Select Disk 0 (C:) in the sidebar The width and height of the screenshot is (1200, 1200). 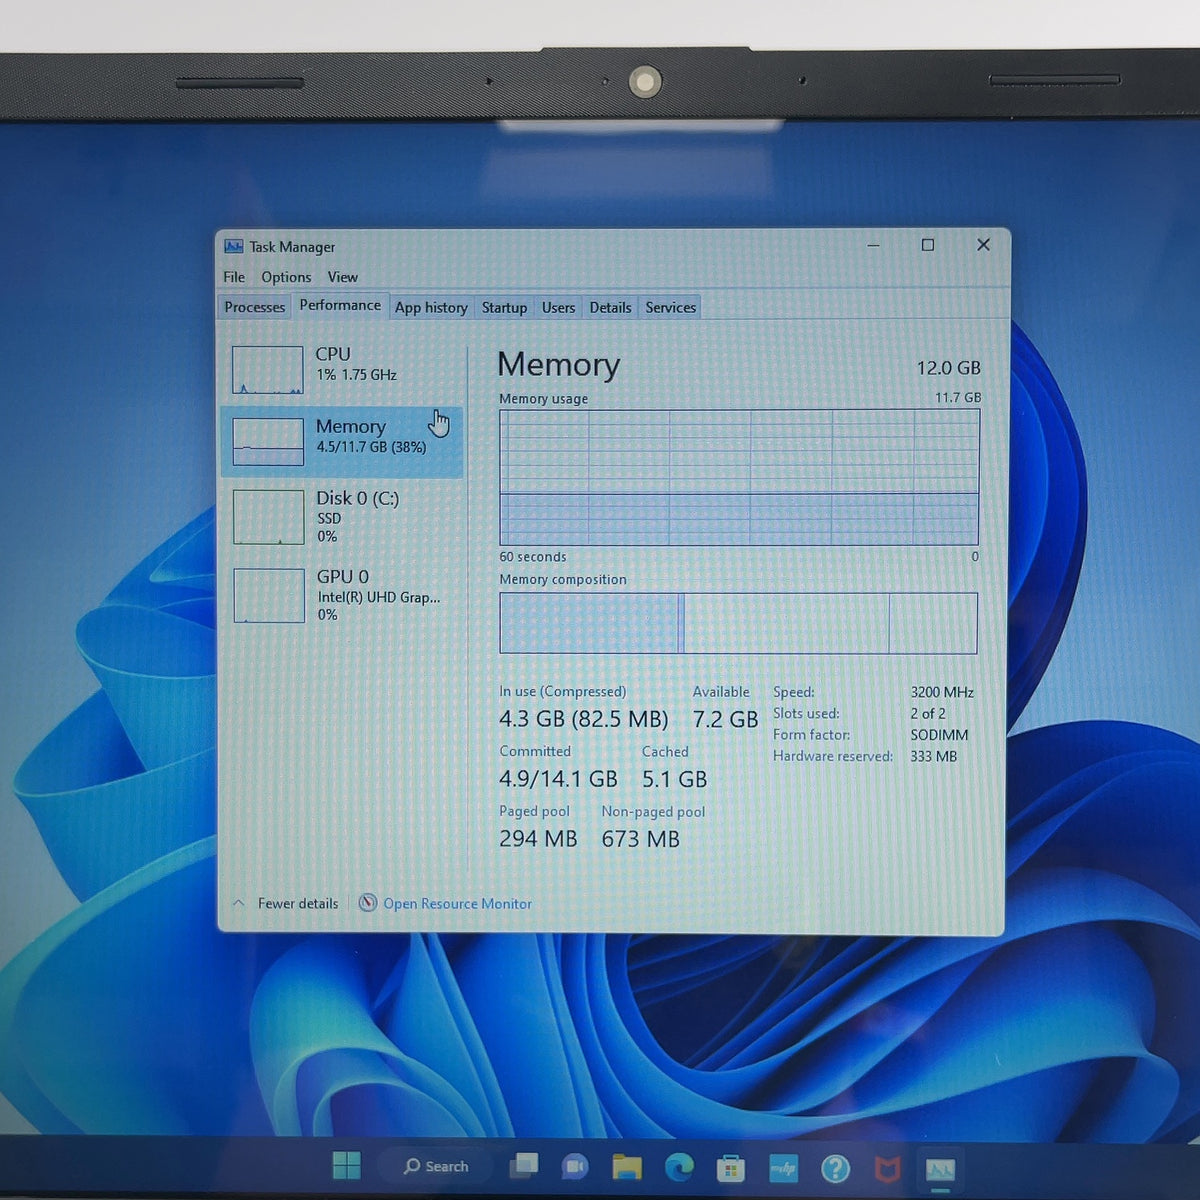click(x=342, y=516)
